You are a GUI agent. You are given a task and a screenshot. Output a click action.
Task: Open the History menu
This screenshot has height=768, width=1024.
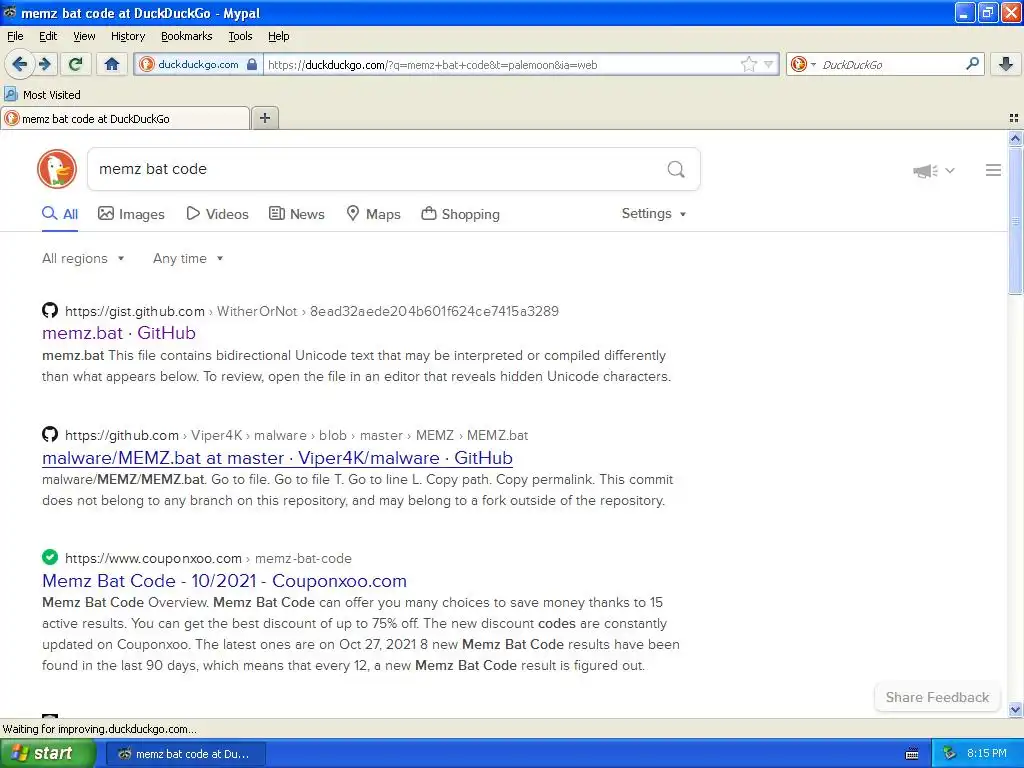[x=128, y=36]
